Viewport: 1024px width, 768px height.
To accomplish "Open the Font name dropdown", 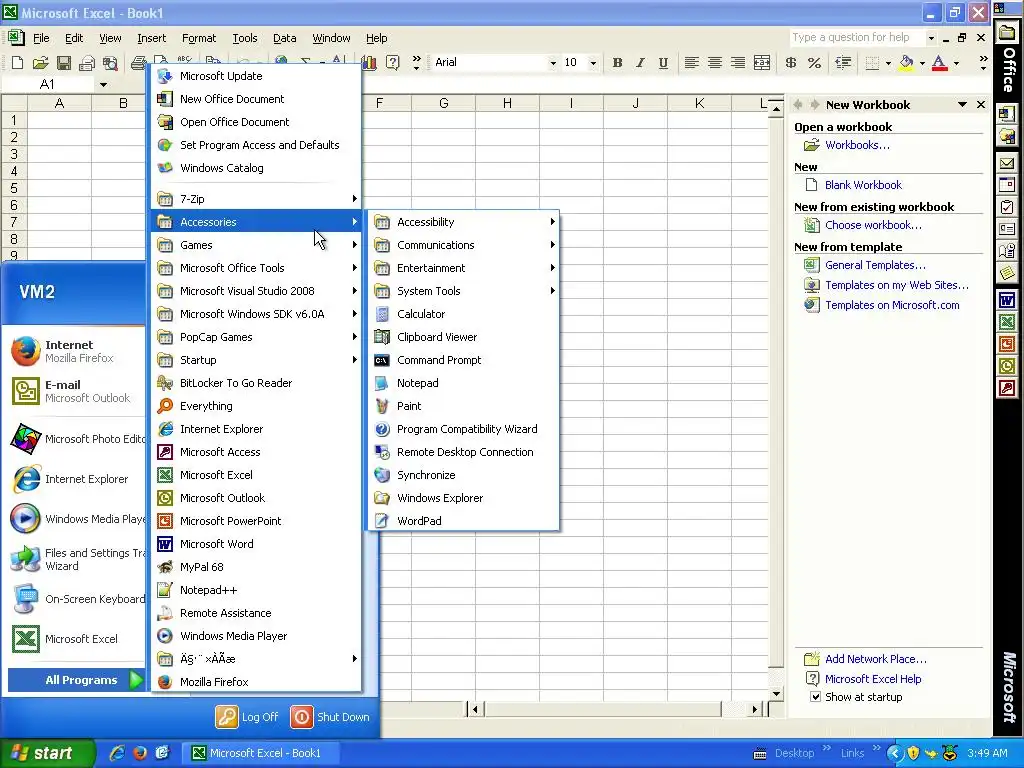I will (x=552, y=63).
